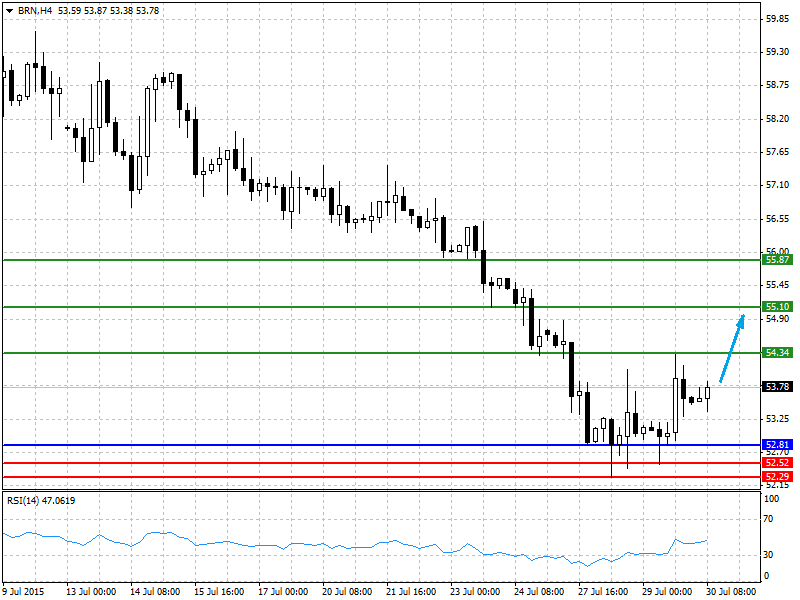This screenshot has height=600, width=800.
Task: Click the 55.45 price axis value
Action: (x=778, y=285)
